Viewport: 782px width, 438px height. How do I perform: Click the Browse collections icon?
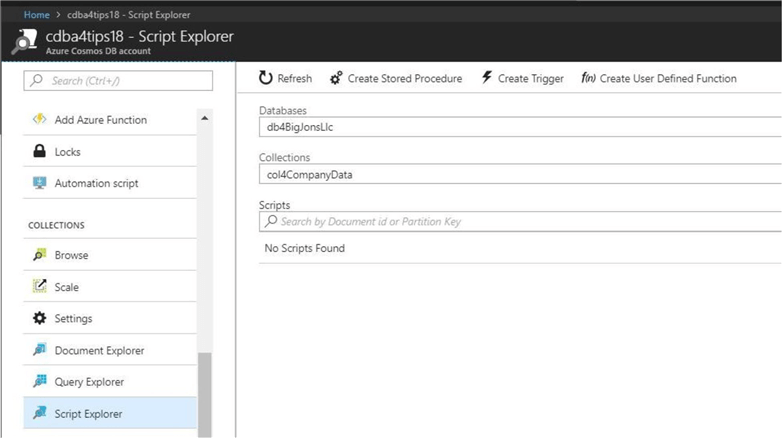click(39, 255)
